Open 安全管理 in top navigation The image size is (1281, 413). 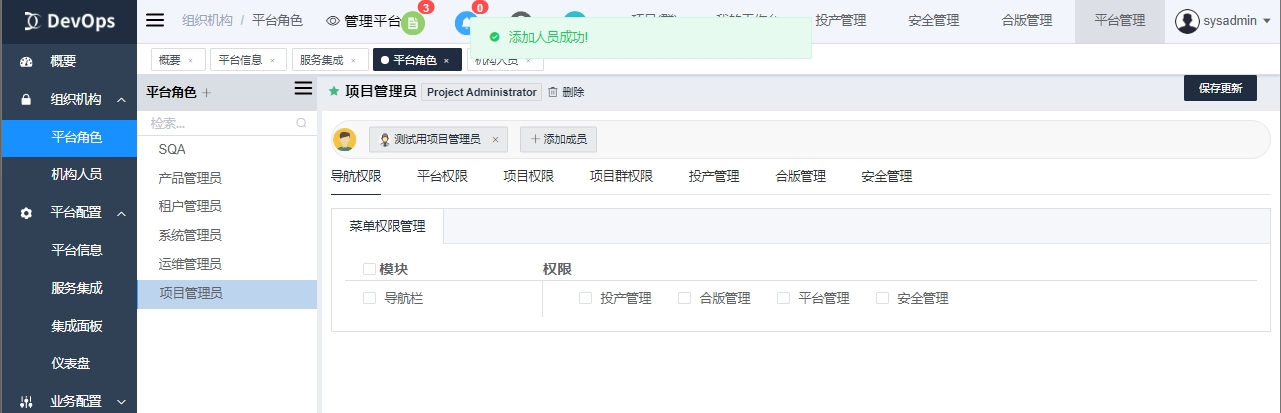(x=934, y=21)
